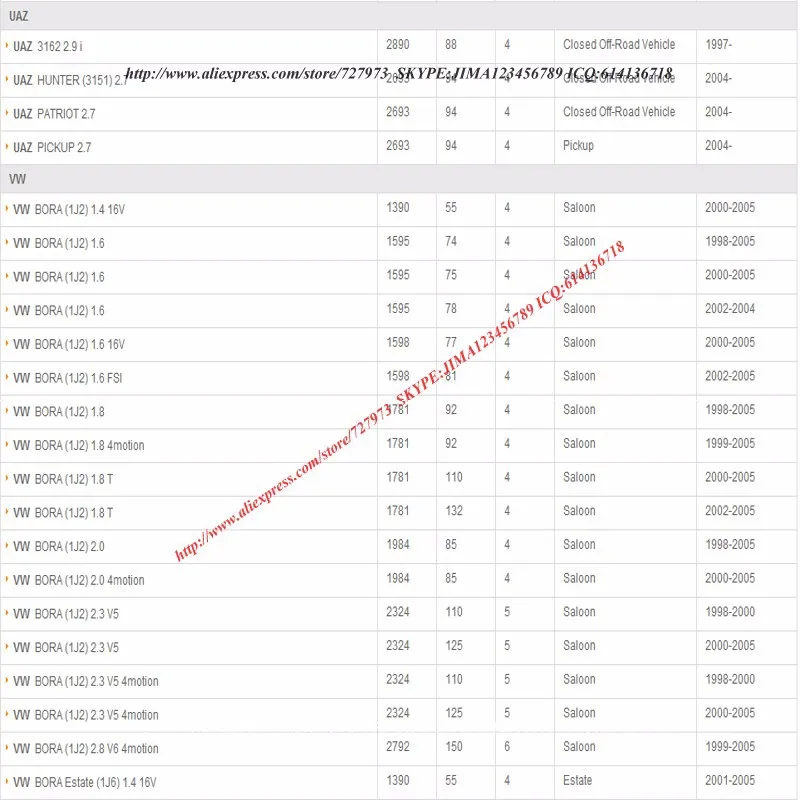
Task: Select 2004- year in UAZ PATRIOT row
Action: [718, 112]
